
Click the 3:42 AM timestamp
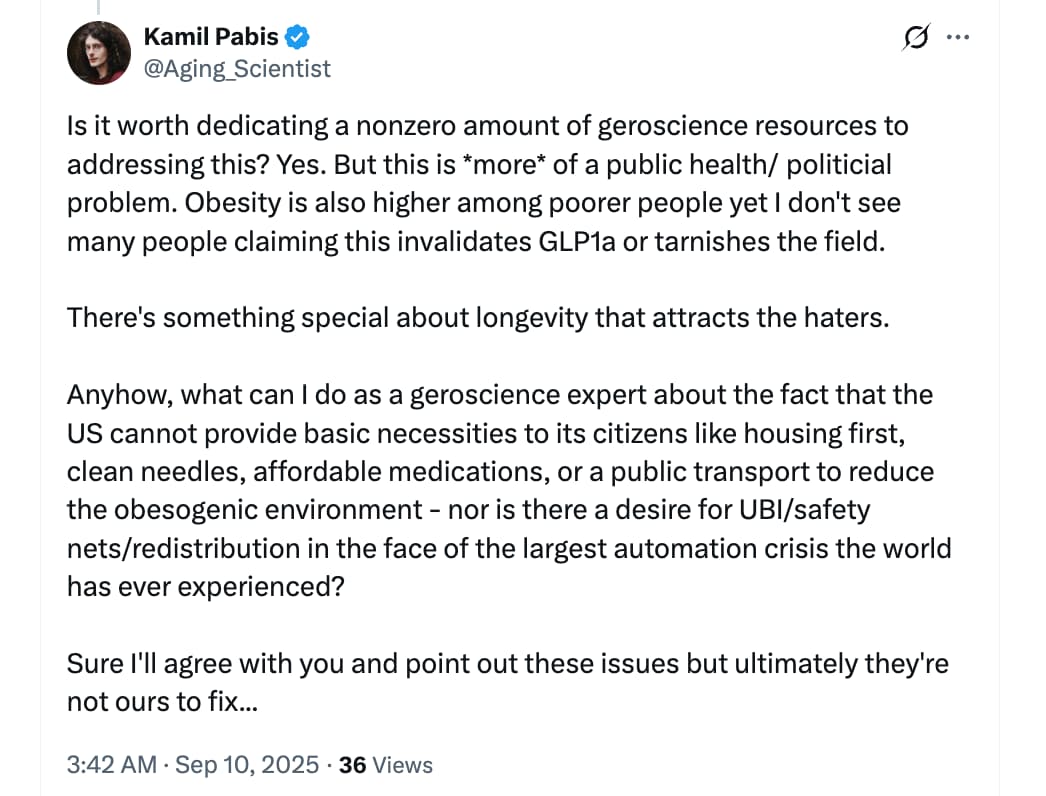coord(111,765)
